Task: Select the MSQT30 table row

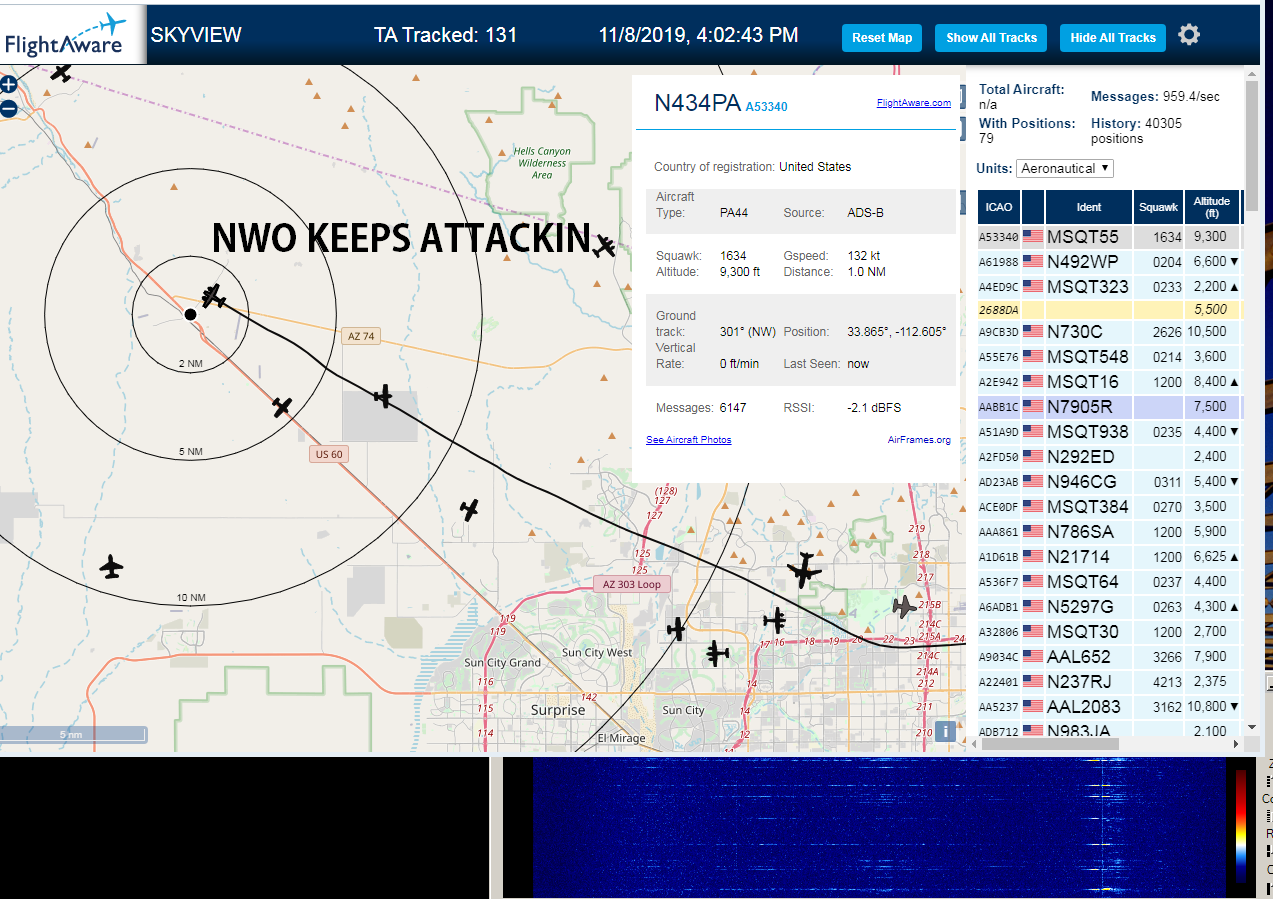Action: point(1109,632)
